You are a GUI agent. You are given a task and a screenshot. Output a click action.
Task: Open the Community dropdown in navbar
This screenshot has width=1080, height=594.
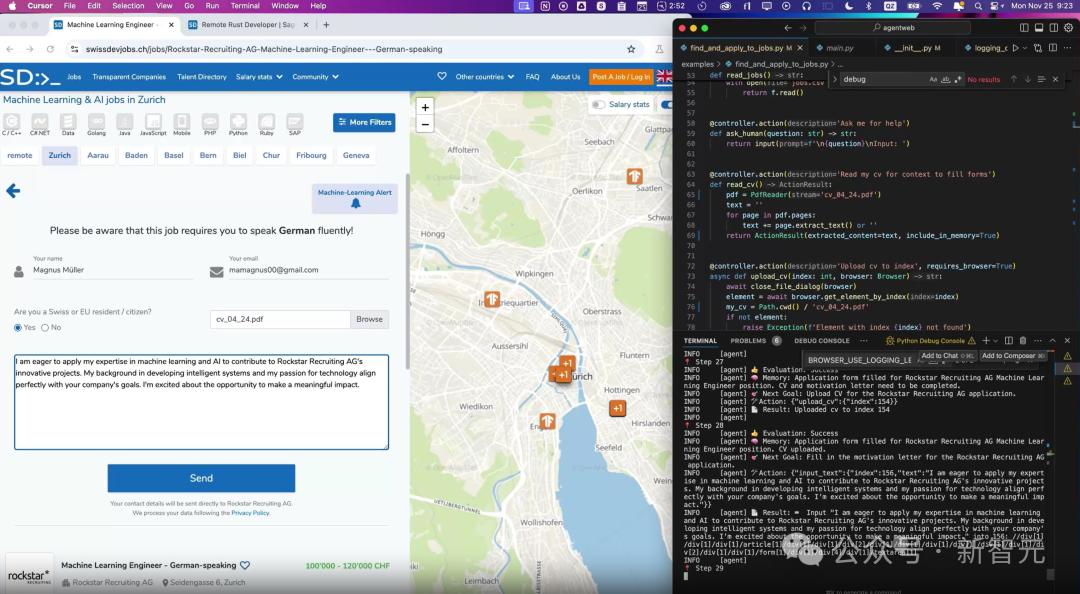313,76
